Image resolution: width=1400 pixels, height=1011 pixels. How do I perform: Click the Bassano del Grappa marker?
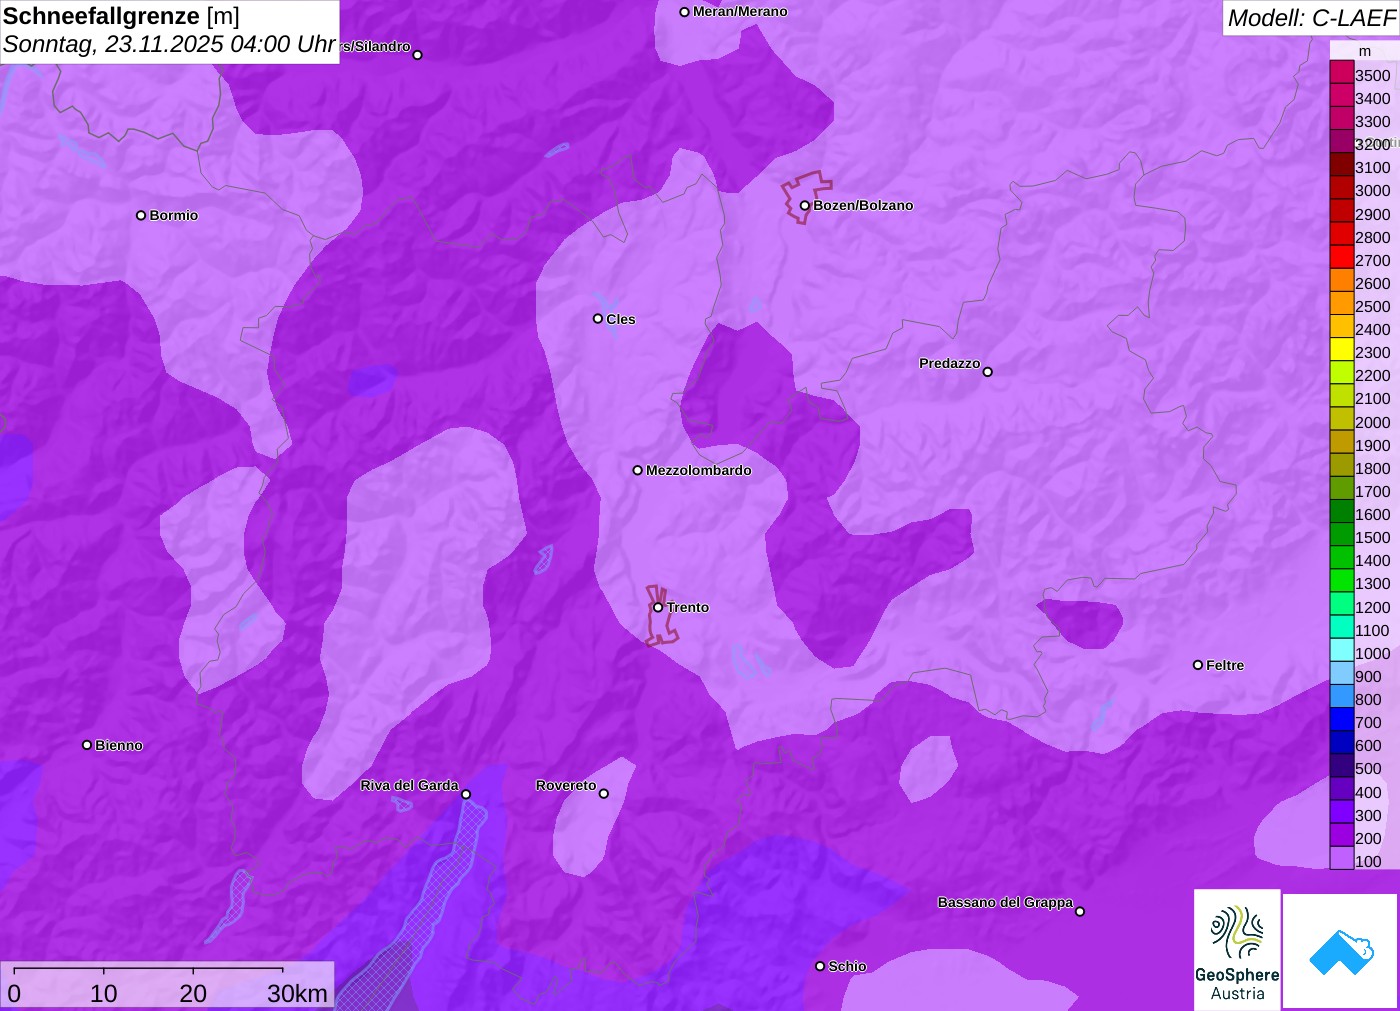(1079, 911)
